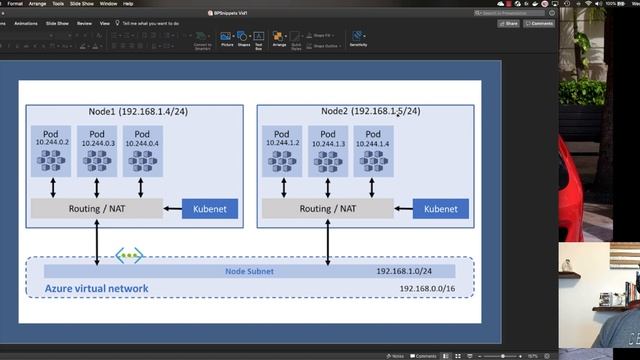Open the Tools menu
The image size is (640, 360).
(x=58, y=4)
